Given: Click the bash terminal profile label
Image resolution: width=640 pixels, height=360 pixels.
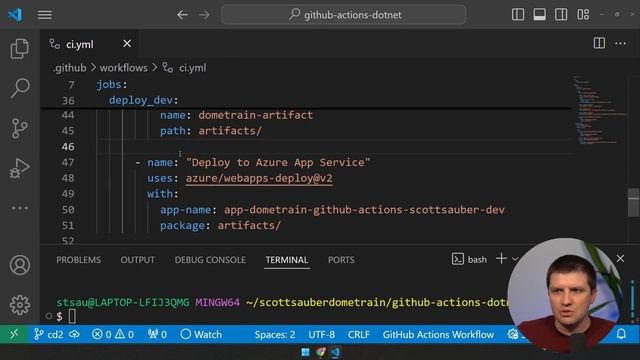Looking at the screenshot, I should 469,259.
